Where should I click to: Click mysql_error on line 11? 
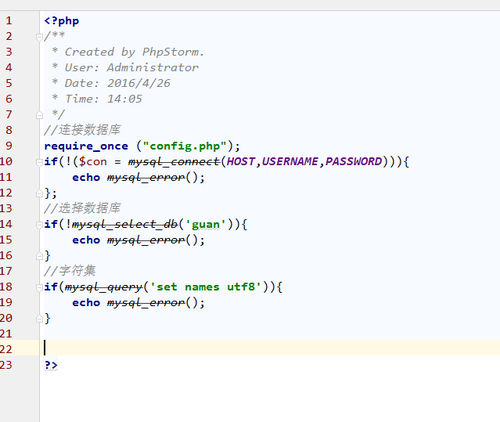pos(146,178)
